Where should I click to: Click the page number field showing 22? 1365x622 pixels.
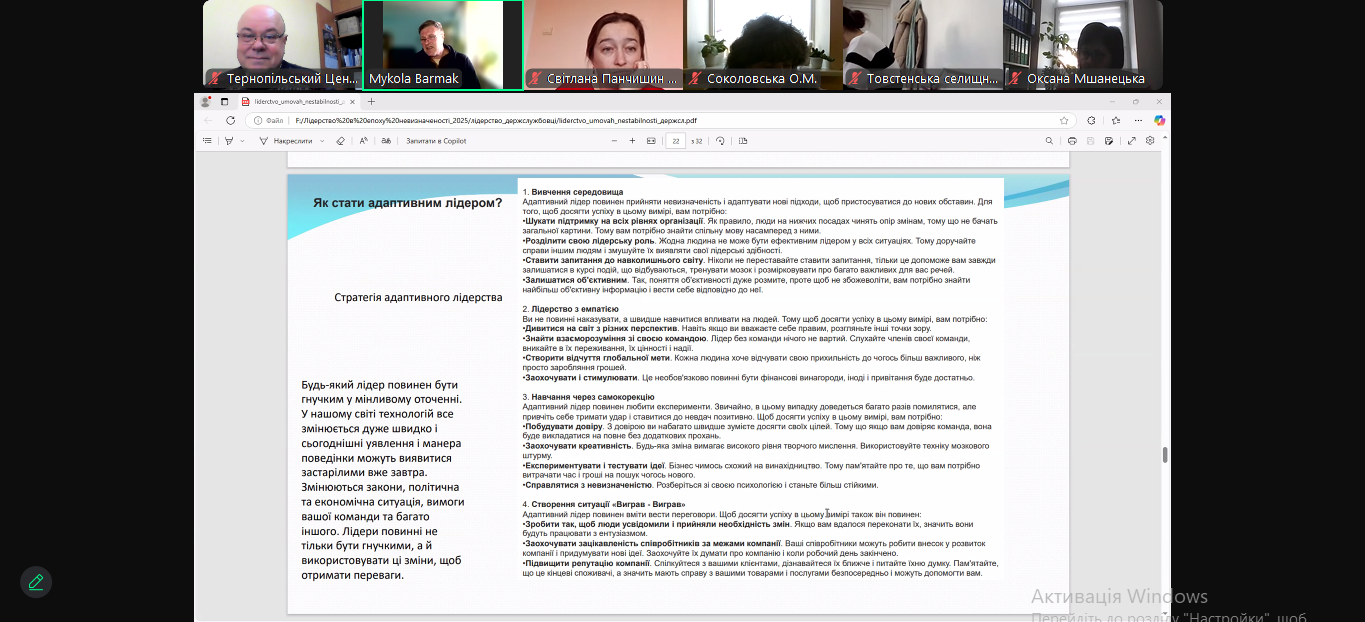coord(676,141)
